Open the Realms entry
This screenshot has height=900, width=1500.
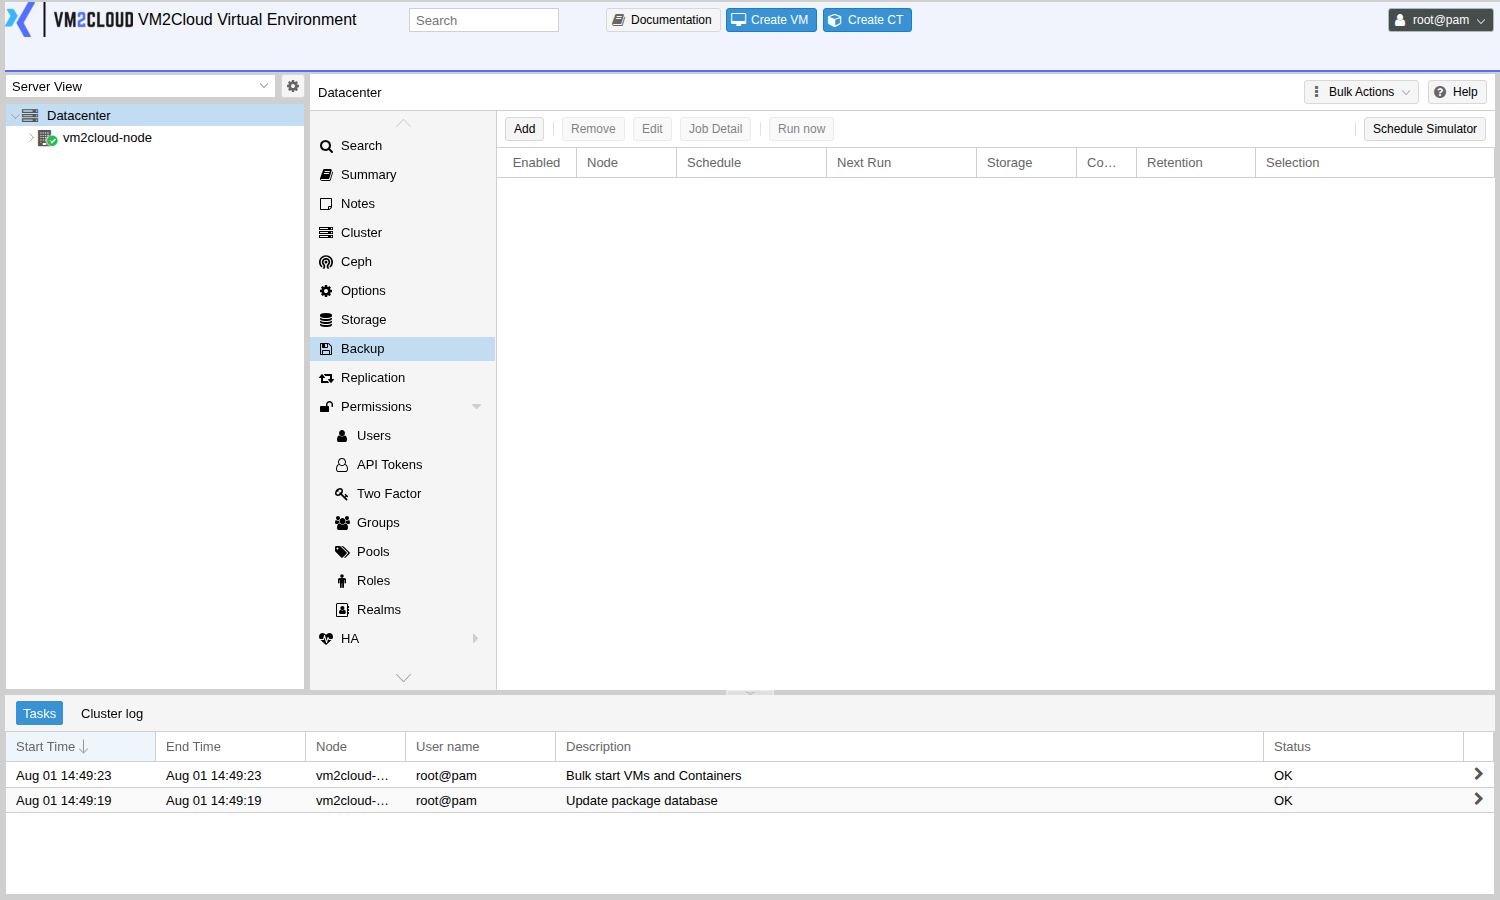402,610
